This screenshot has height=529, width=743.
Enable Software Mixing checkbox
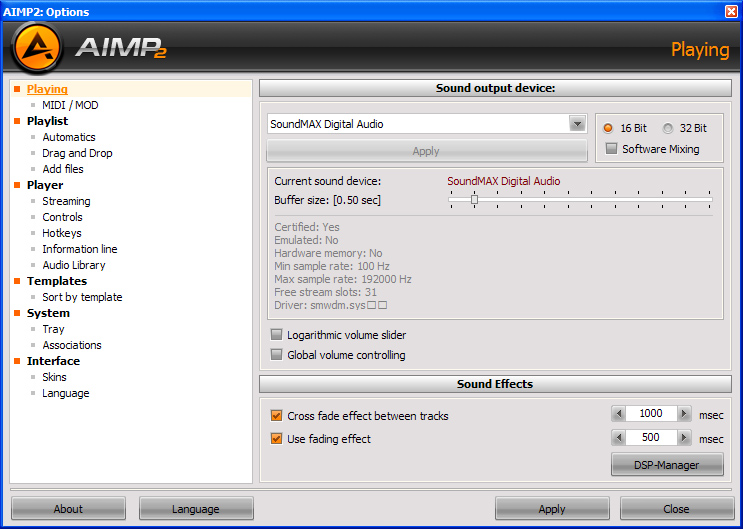tap(611, 149)
